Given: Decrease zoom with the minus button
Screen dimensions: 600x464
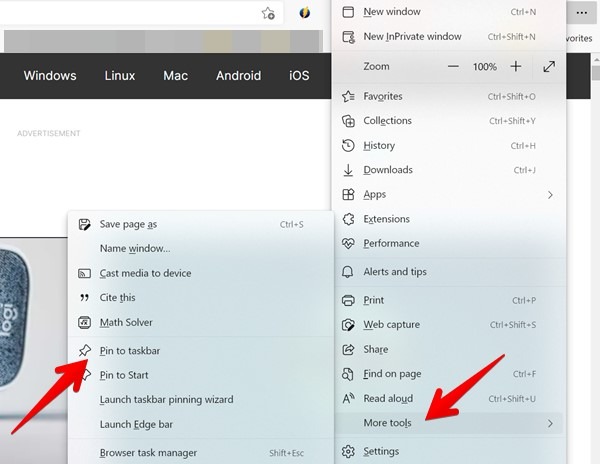Looking at the screenshot, I should tap(453, 67).
